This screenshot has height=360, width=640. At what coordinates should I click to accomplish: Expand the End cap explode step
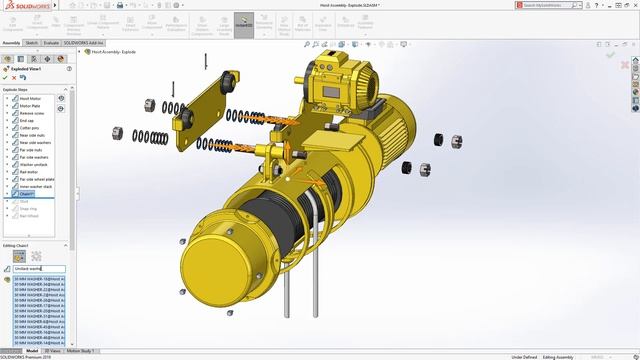(7, 121)
